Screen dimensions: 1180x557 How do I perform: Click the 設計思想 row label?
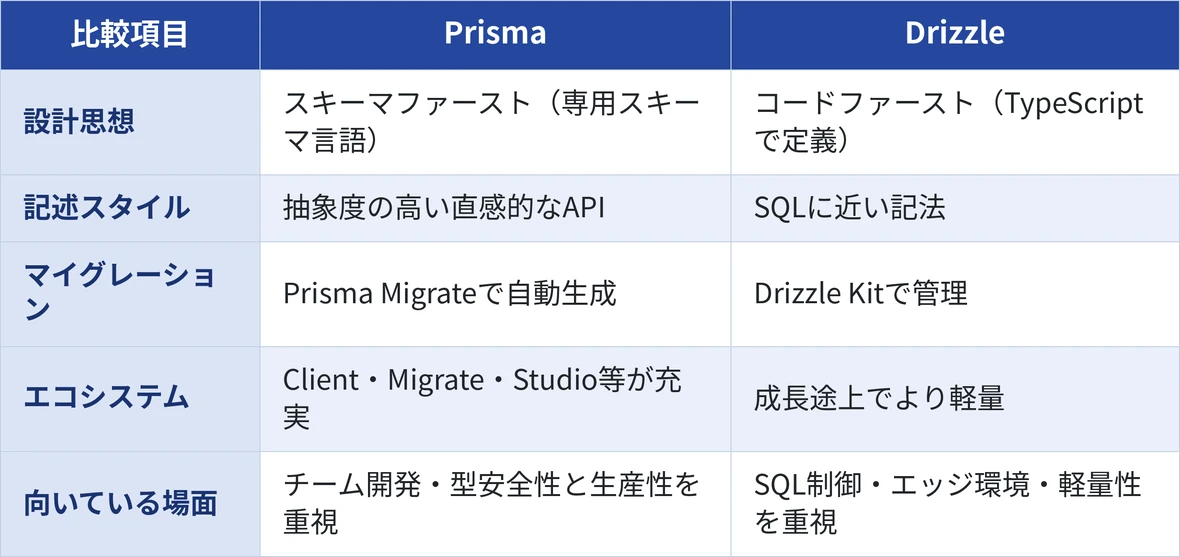[x=130, y=122]
